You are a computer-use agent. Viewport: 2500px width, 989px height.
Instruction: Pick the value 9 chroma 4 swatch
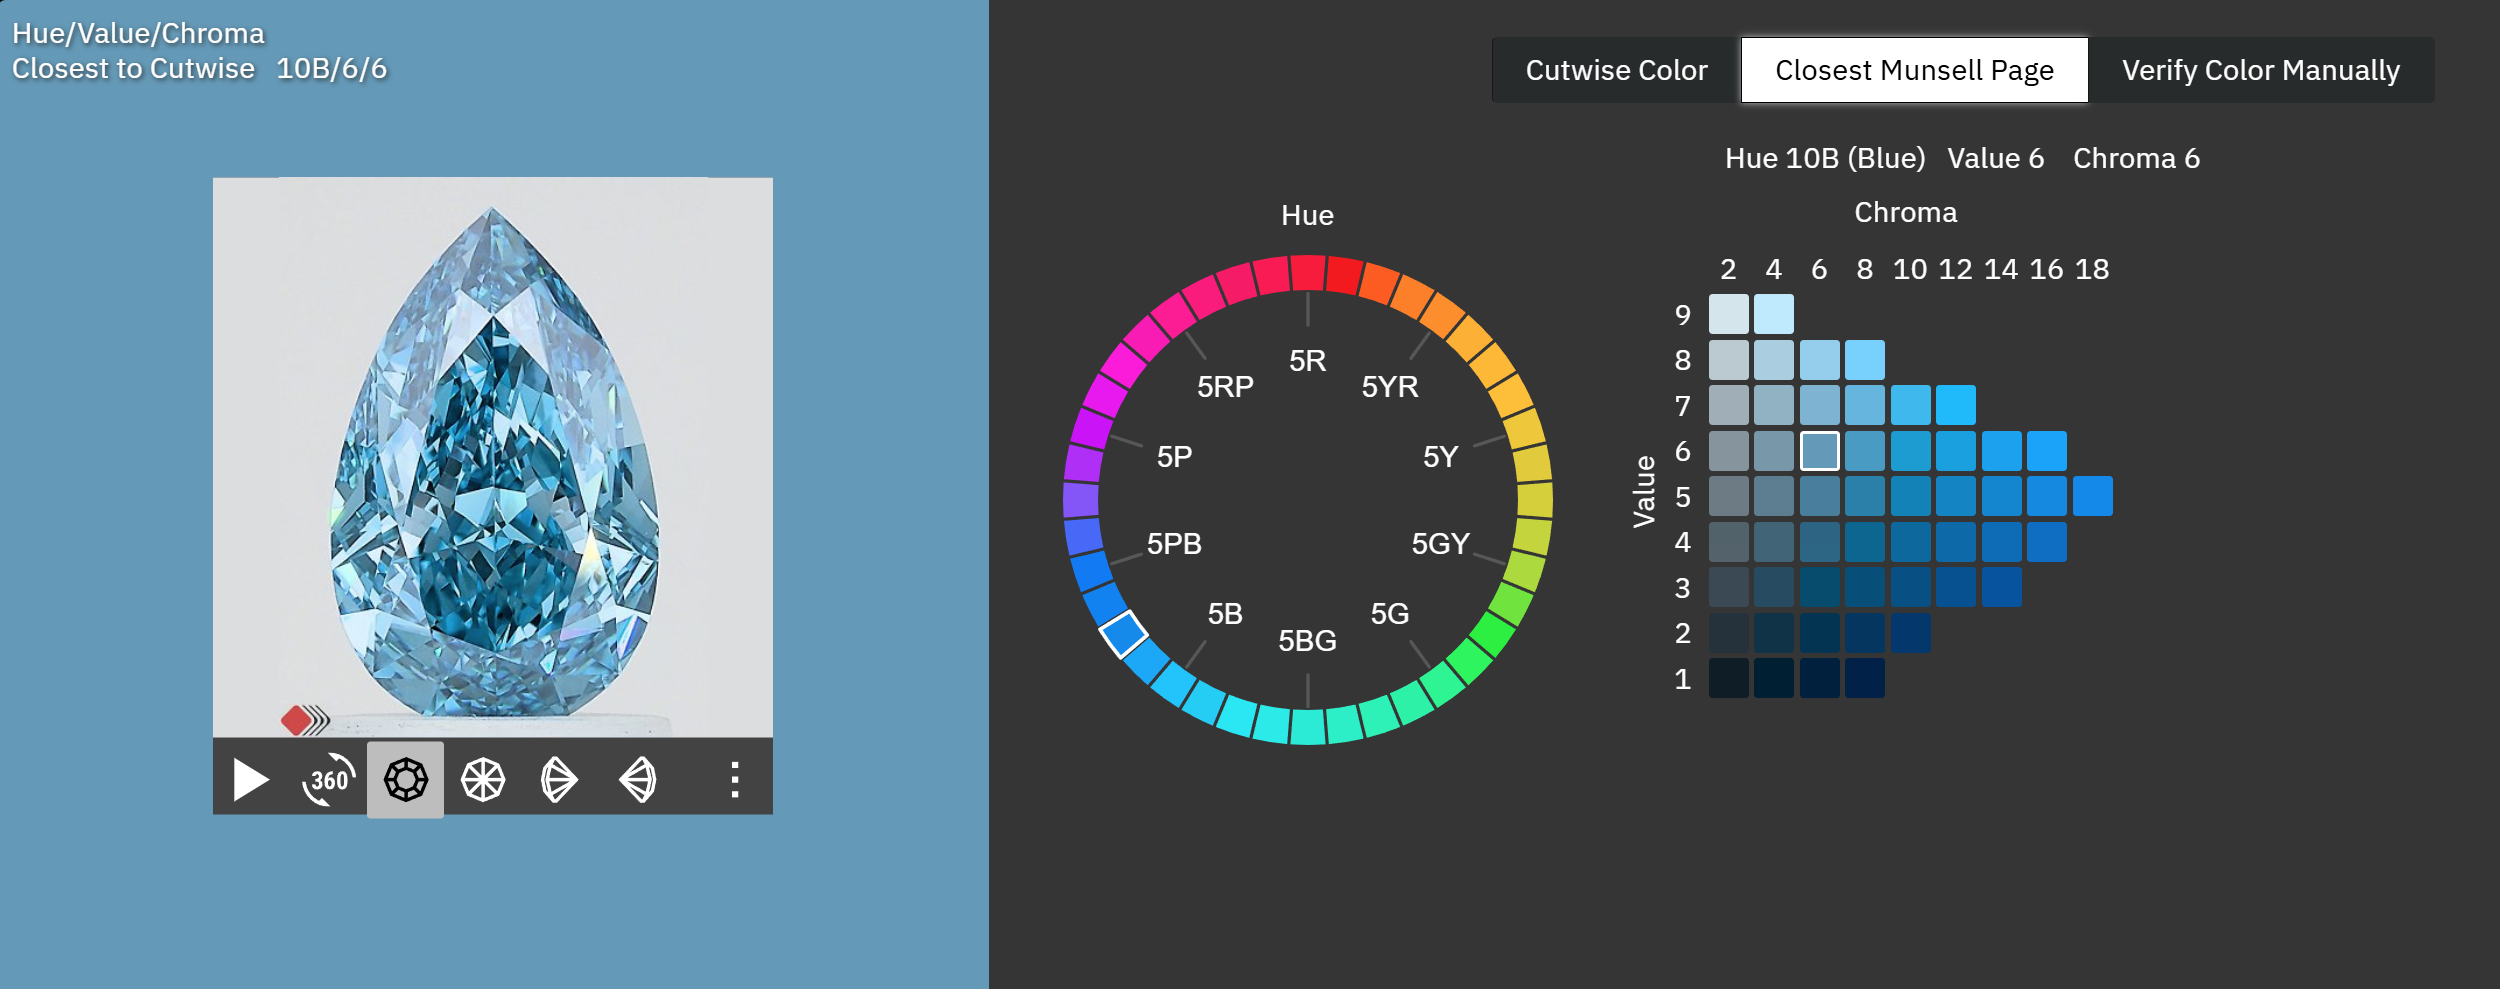(1773, 314)
